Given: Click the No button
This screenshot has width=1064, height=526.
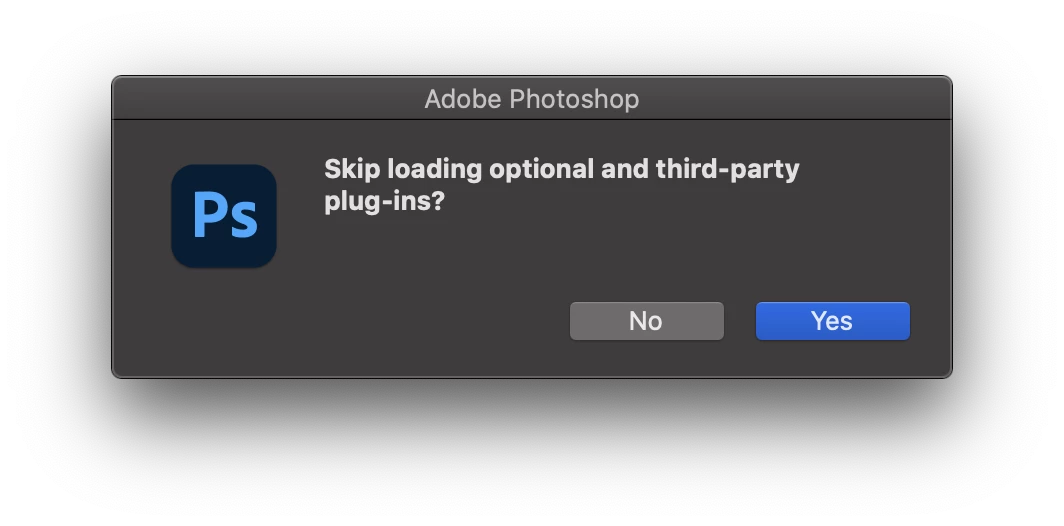Looking at the screenshot, I should 646,321.
